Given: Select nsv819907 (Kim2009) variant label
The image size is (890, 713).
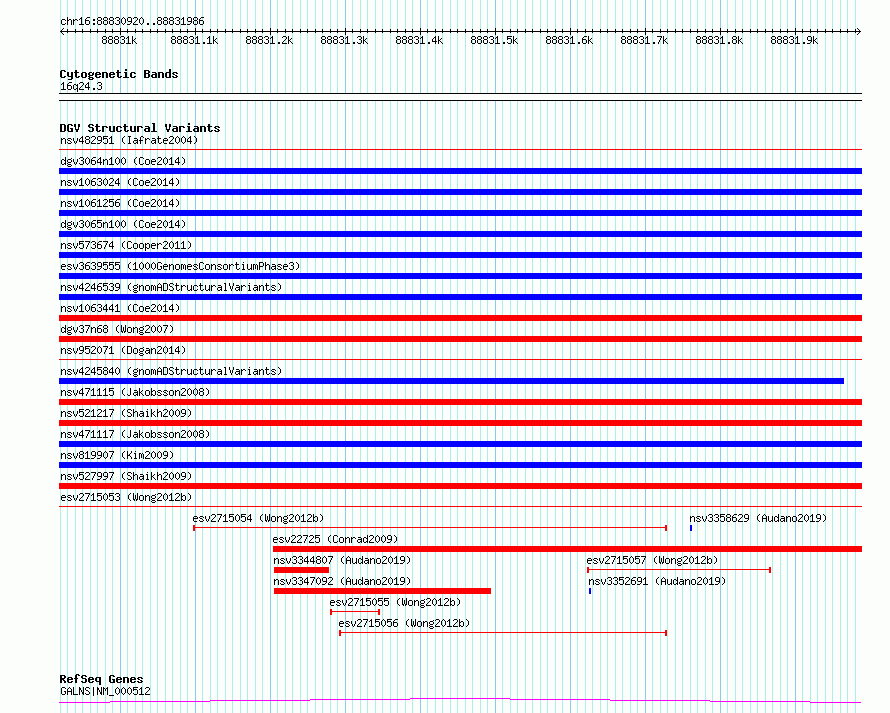Looking at the screenshot, I should pos(117,455).
